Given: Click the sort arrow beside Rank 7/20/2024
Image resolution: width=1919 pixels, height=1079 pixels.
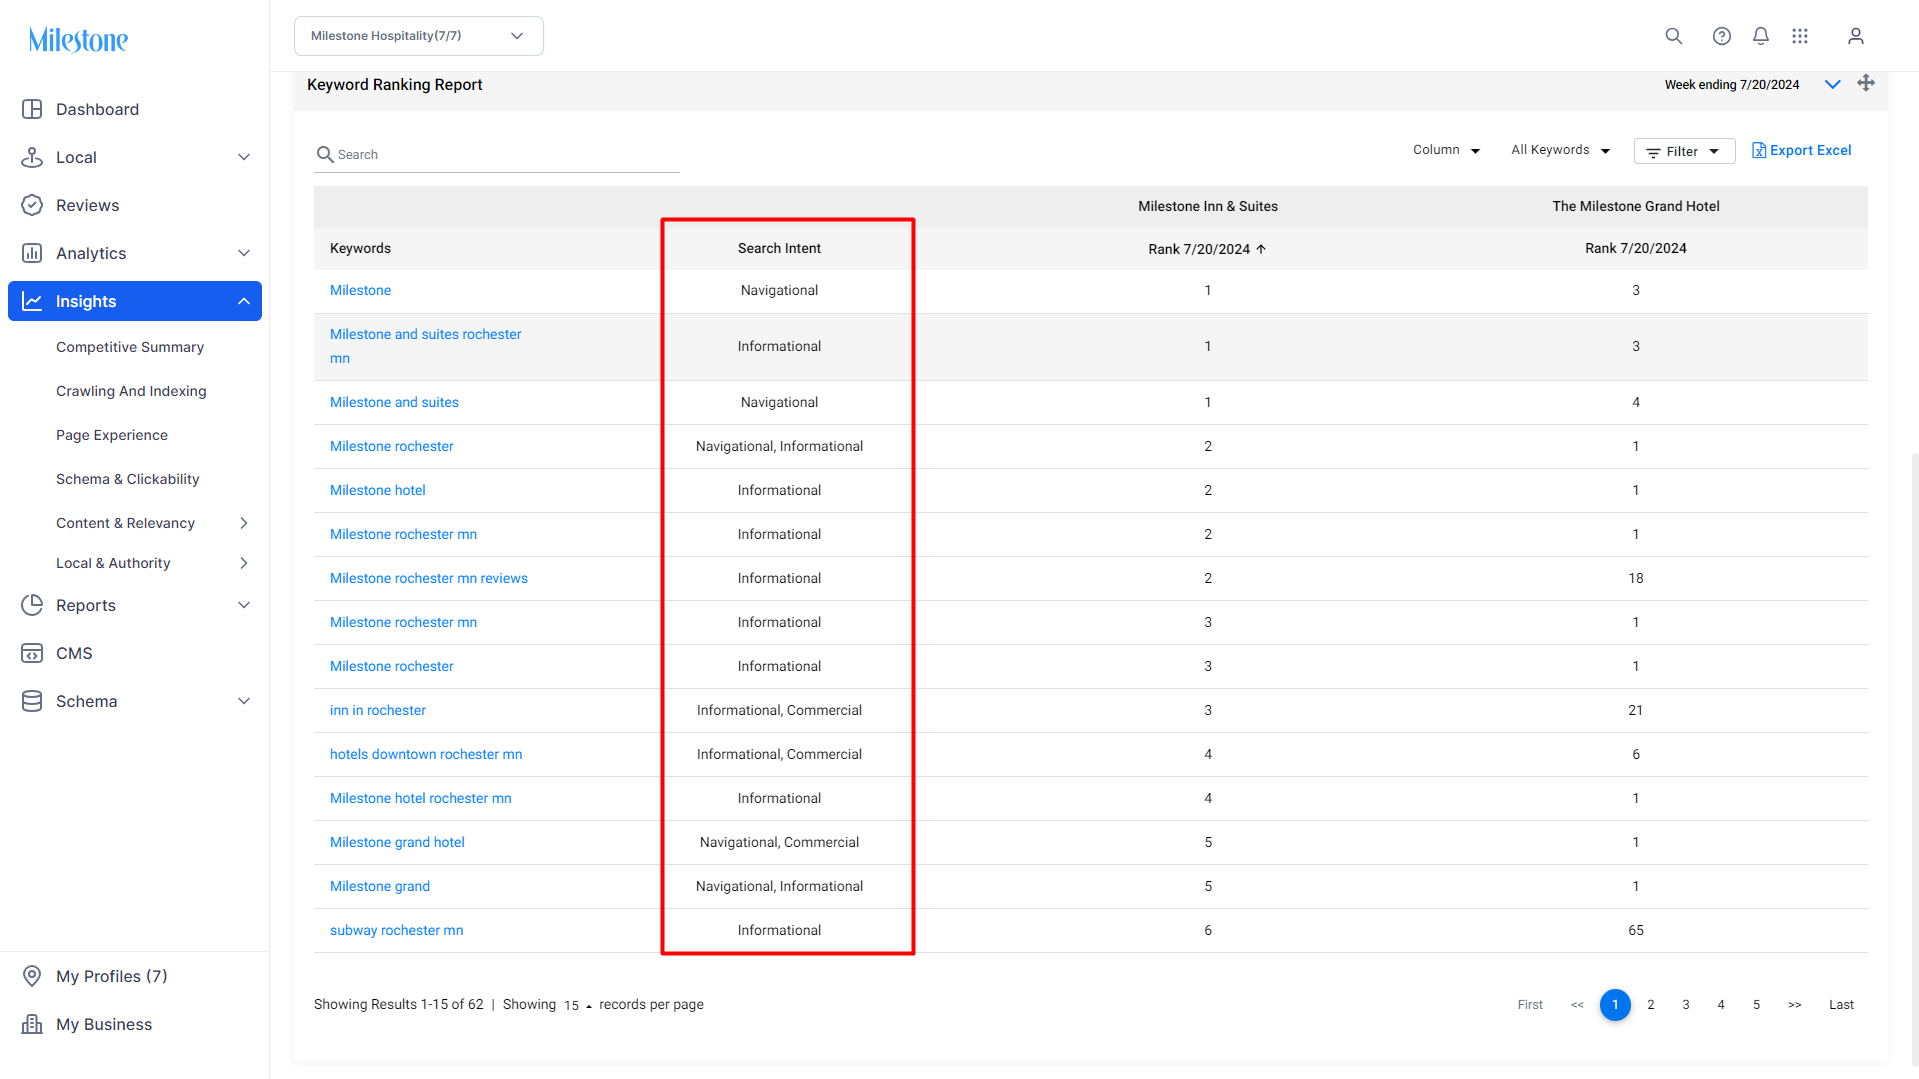Looking at the screenshot, I should pyautogui.click(x=1261, y=249).
